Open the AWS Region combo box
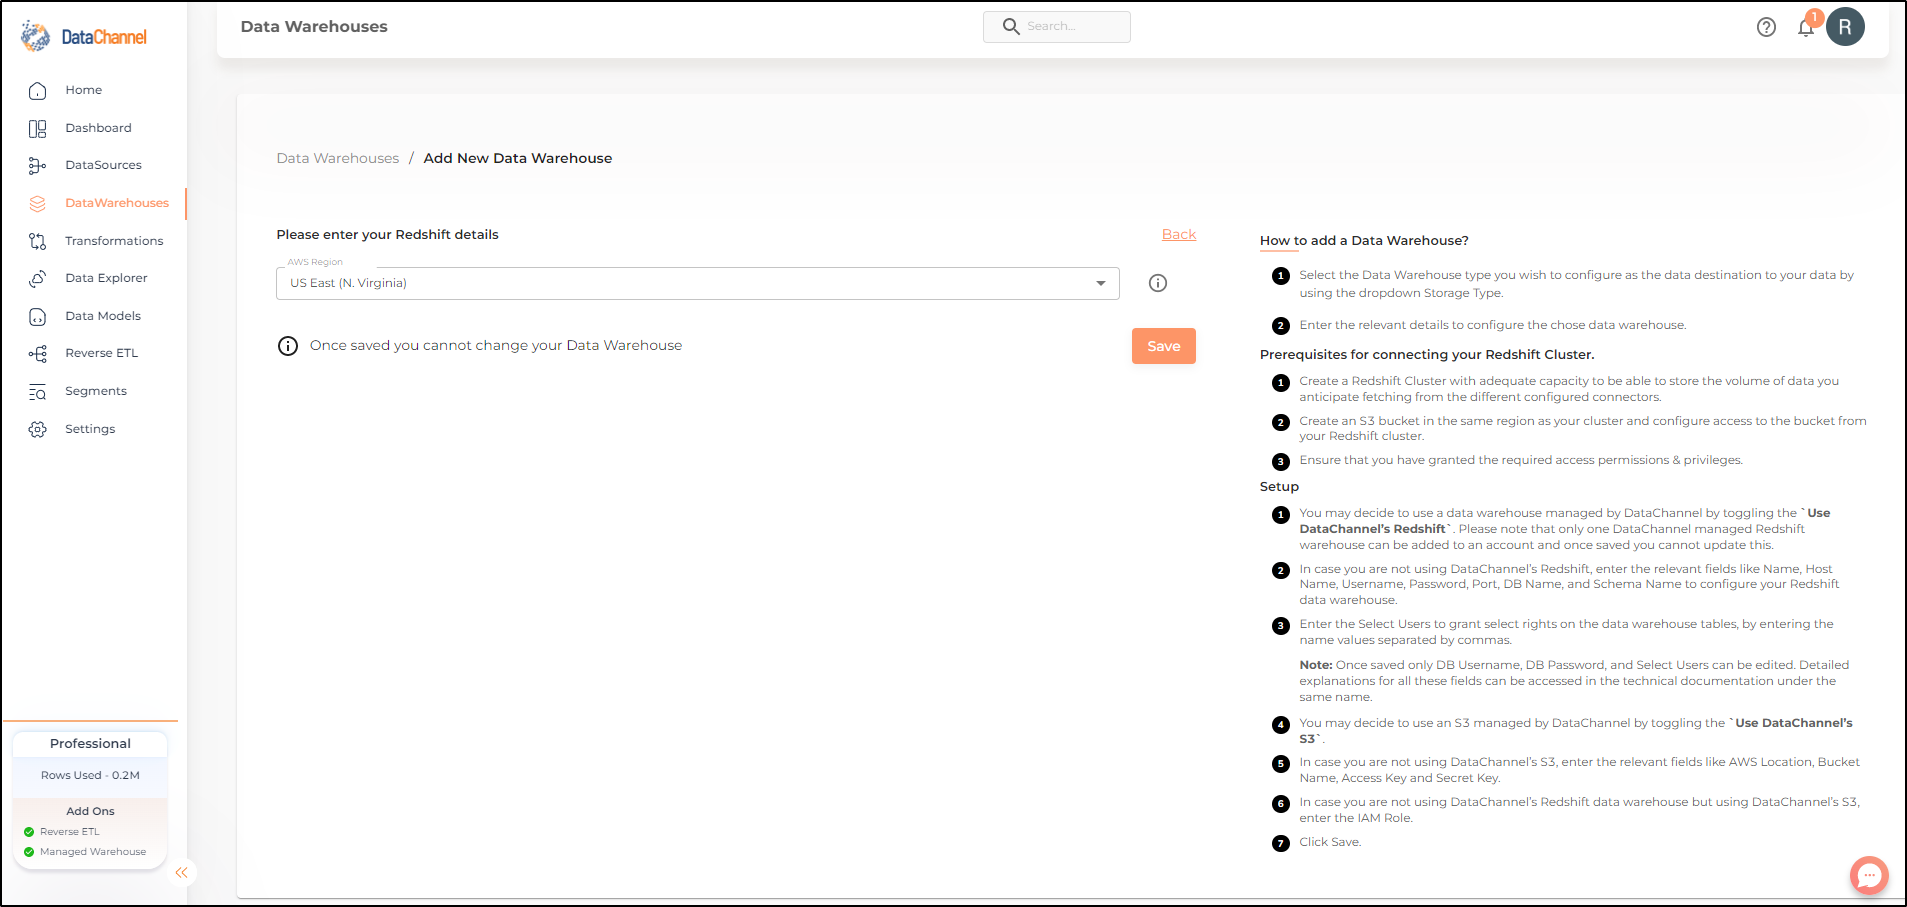This screenshot has height=907, width=1907. point(698,283)
